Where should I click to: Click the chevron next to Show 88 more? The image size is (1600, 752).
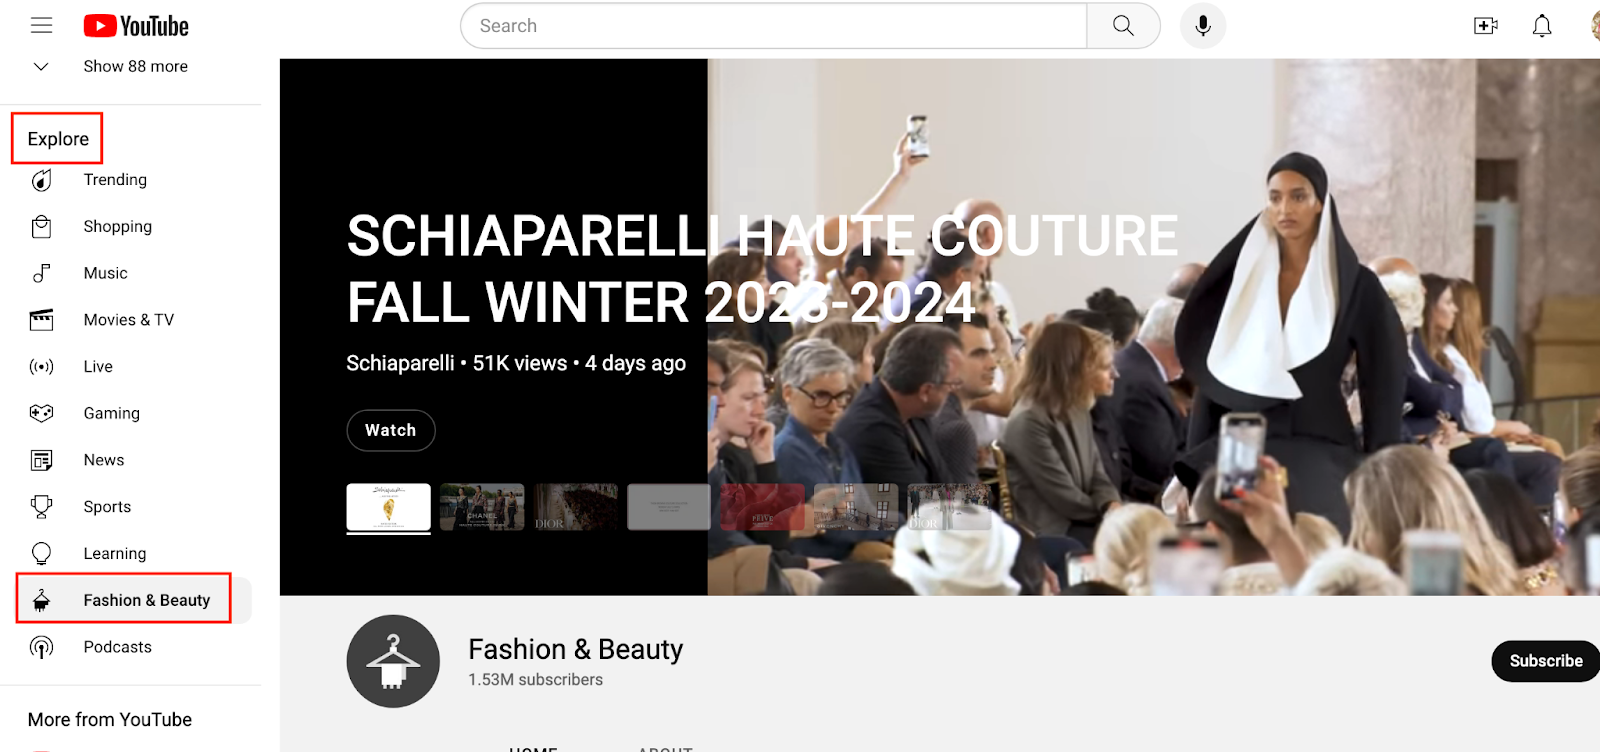41,66
